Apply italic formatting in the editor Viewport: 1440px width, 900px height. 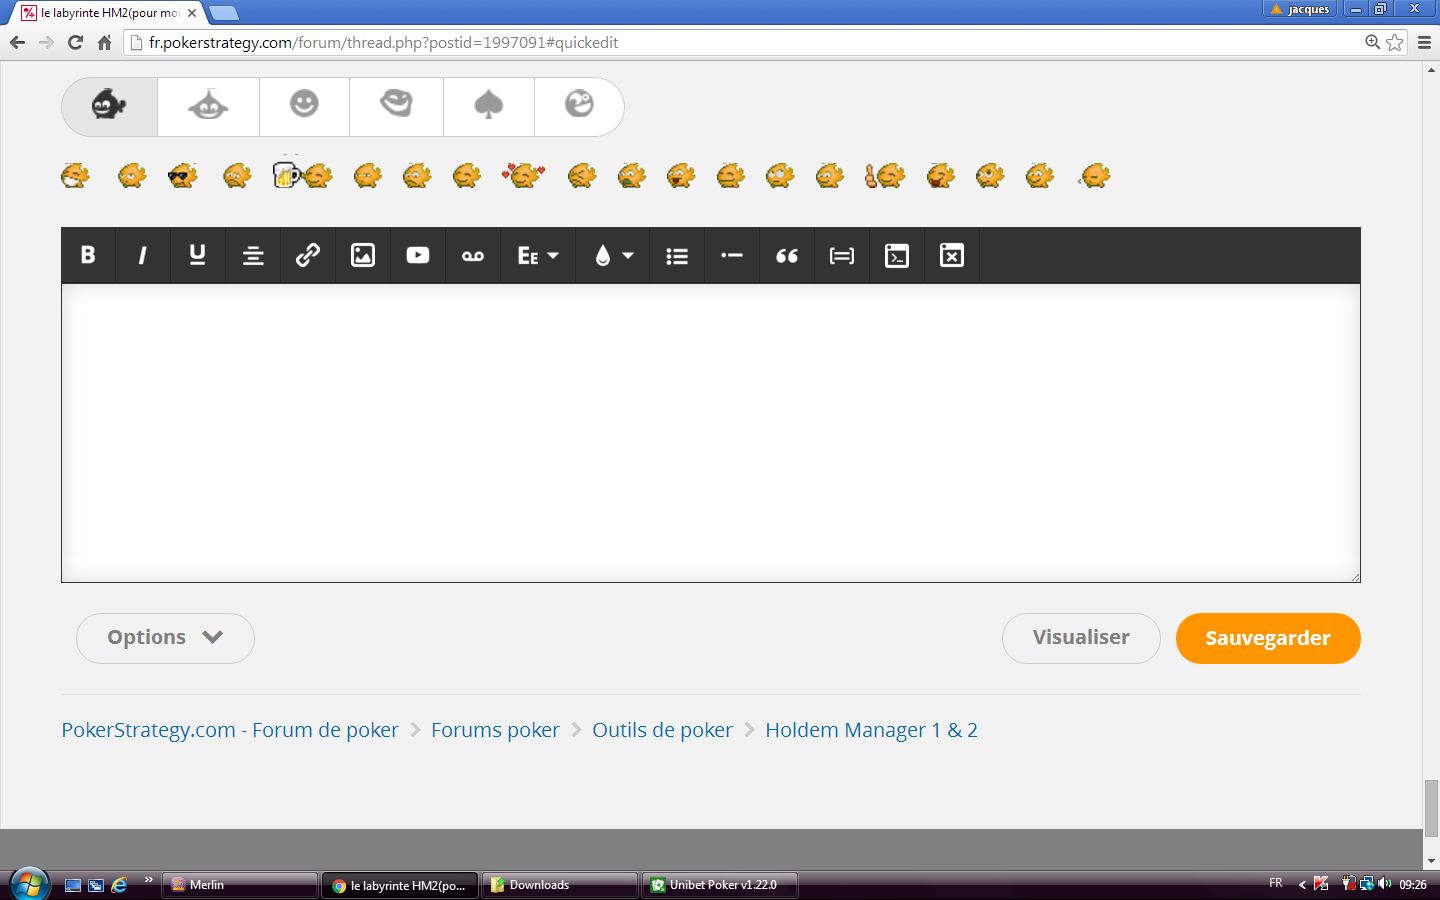pos(143,255)
